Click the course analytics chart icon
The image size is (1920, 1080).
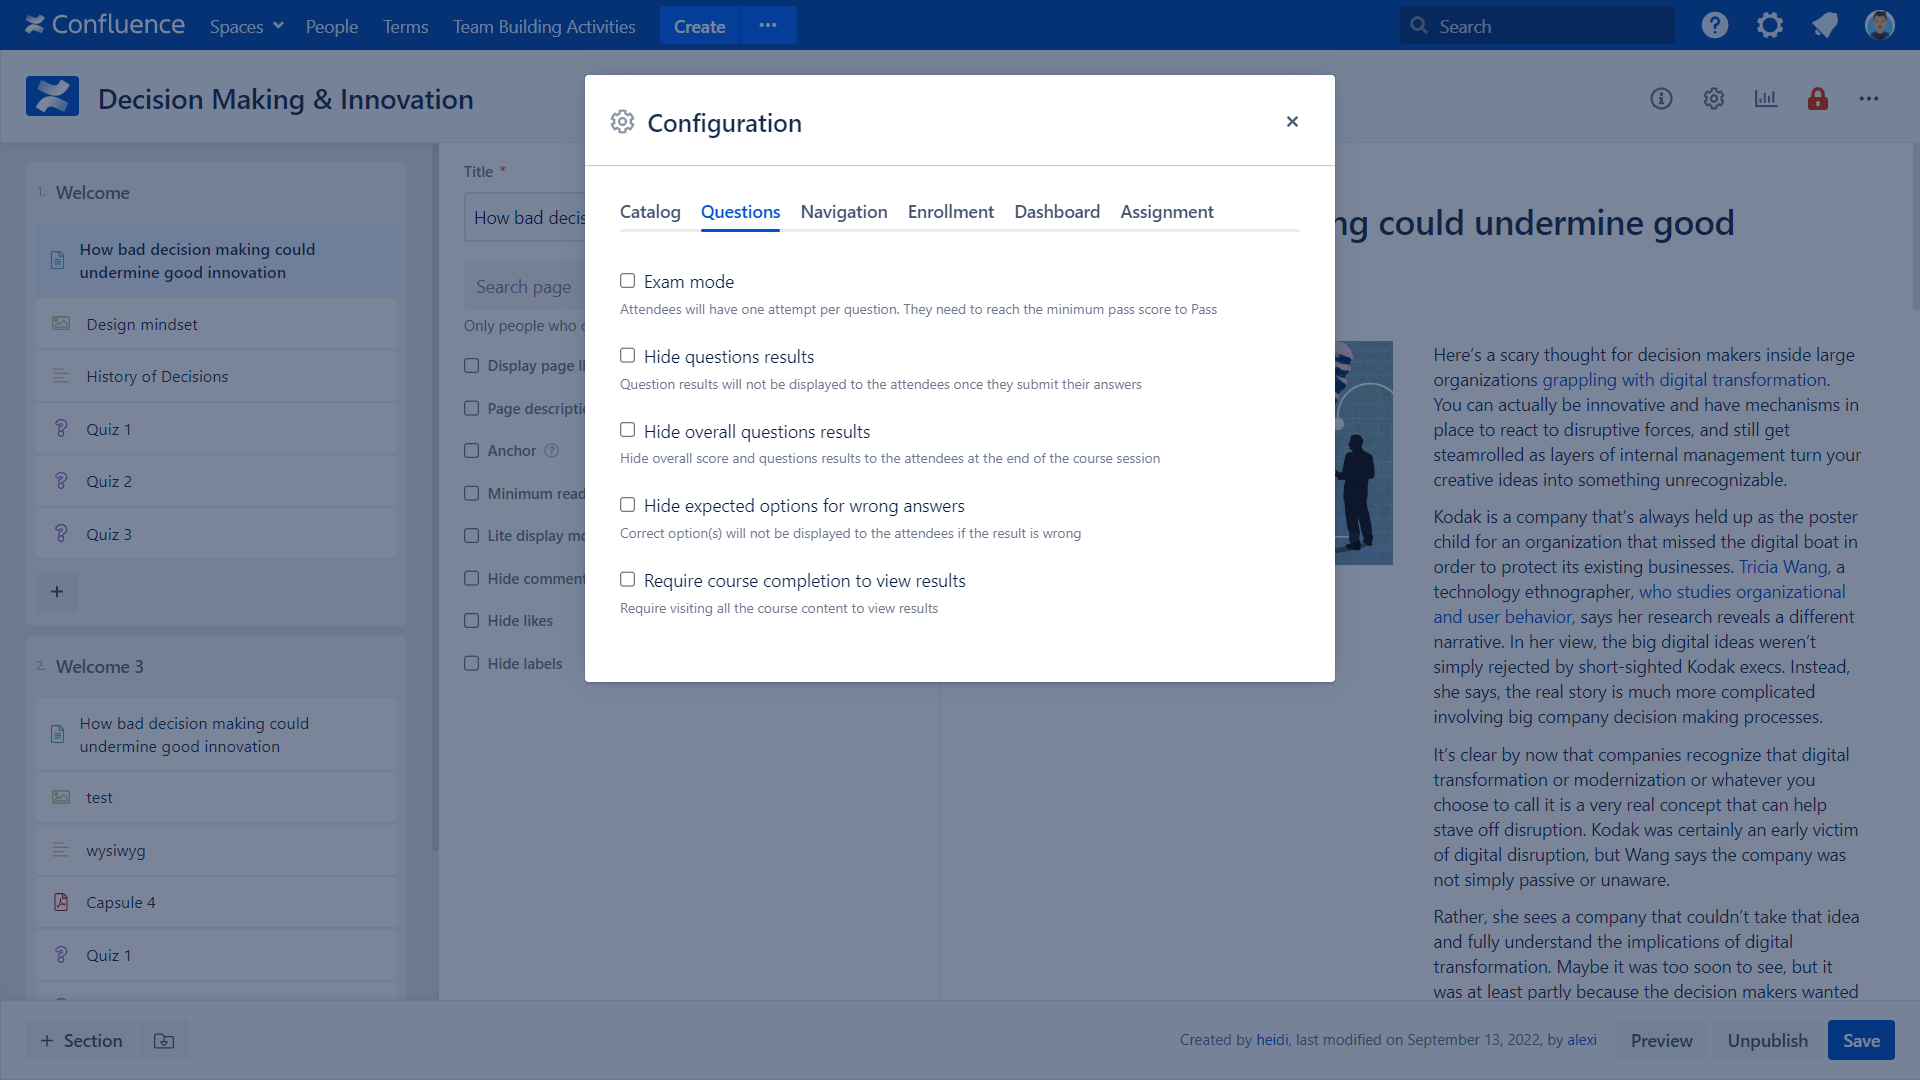(1766, 99)
